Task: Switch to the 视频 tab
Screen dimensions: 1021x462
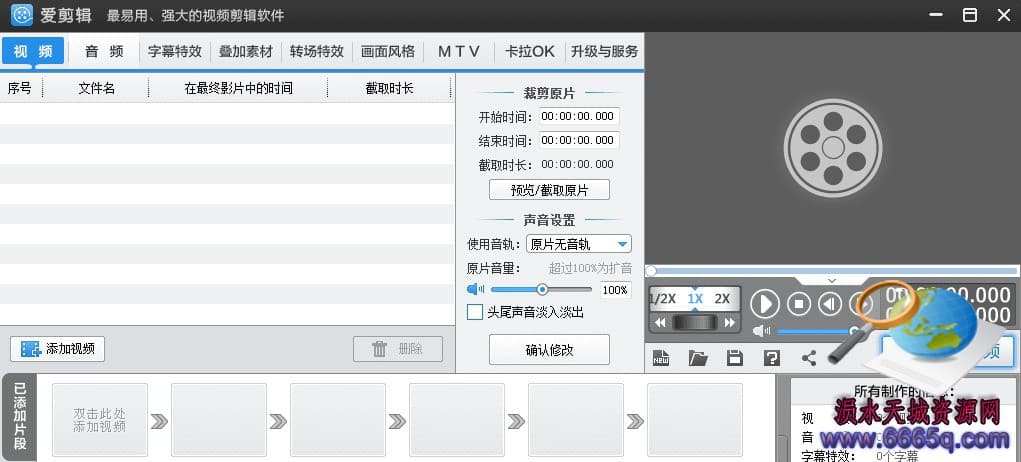Action: pyautogui.click(x=33, y=51)
